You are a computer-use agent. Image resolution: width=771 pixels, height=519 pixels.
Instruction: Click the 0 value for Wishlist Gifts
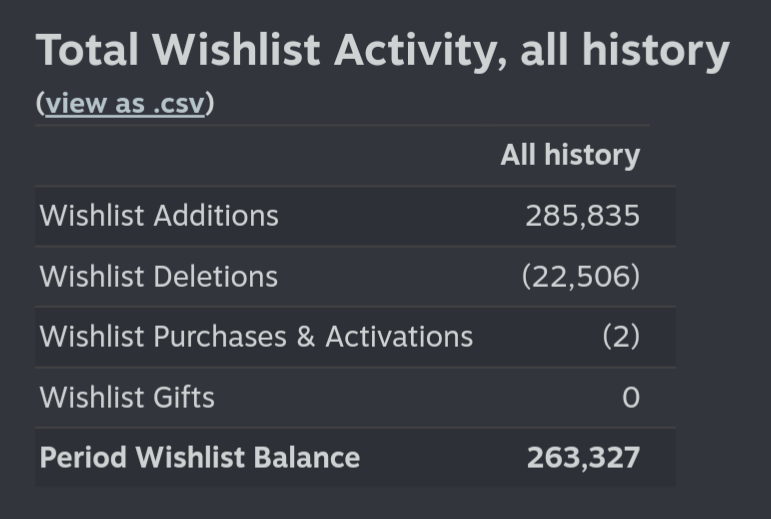click(x=631, y=398)
